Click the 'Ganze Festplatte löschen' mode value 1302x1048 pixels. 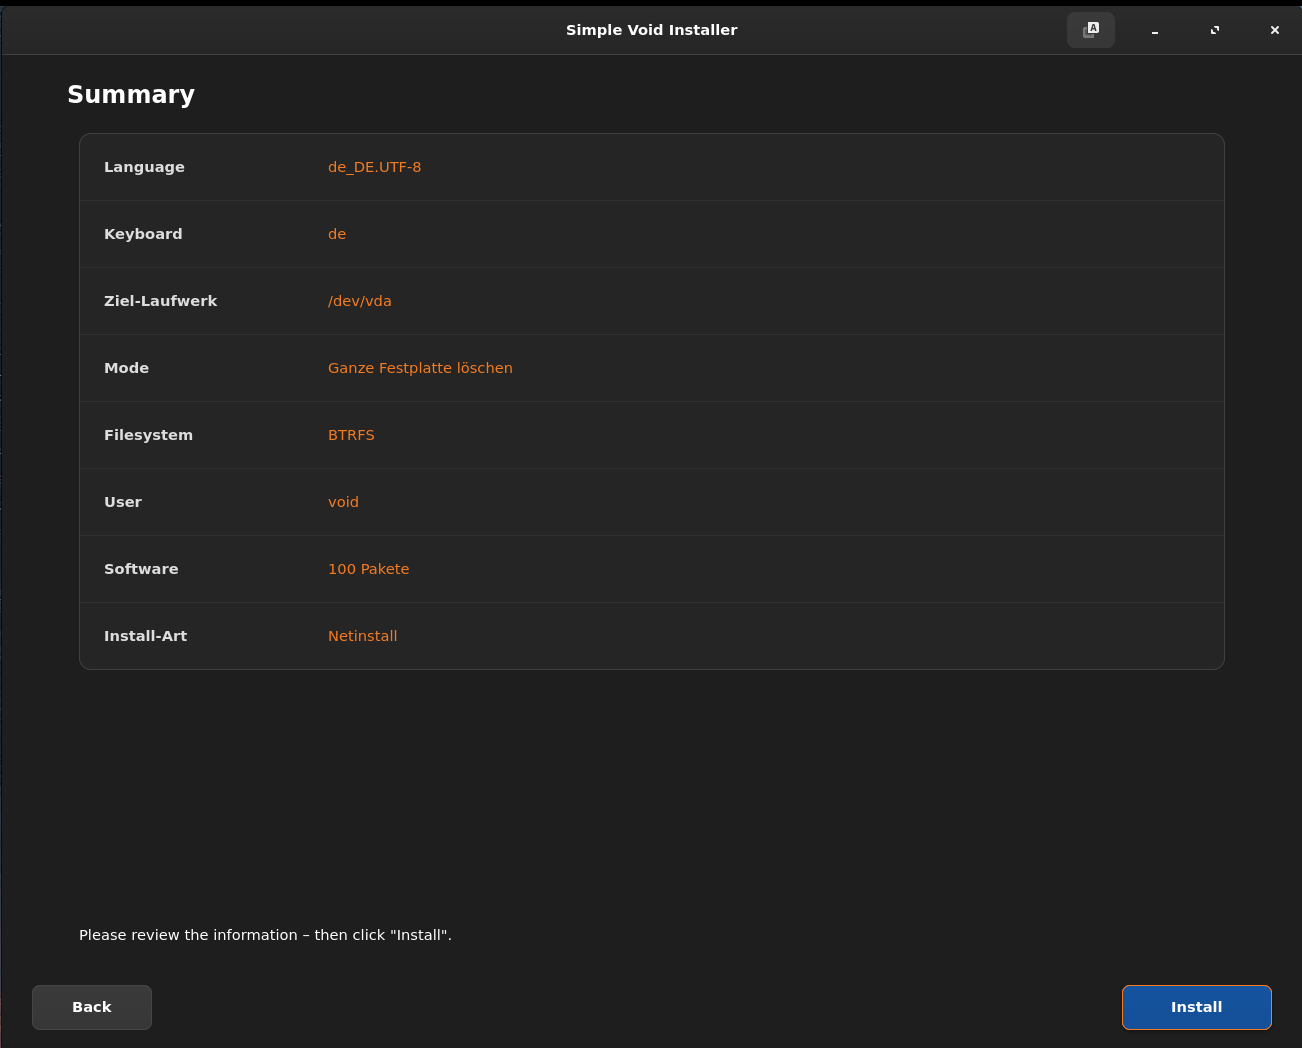pyautogui.click(x=420, y=368)
